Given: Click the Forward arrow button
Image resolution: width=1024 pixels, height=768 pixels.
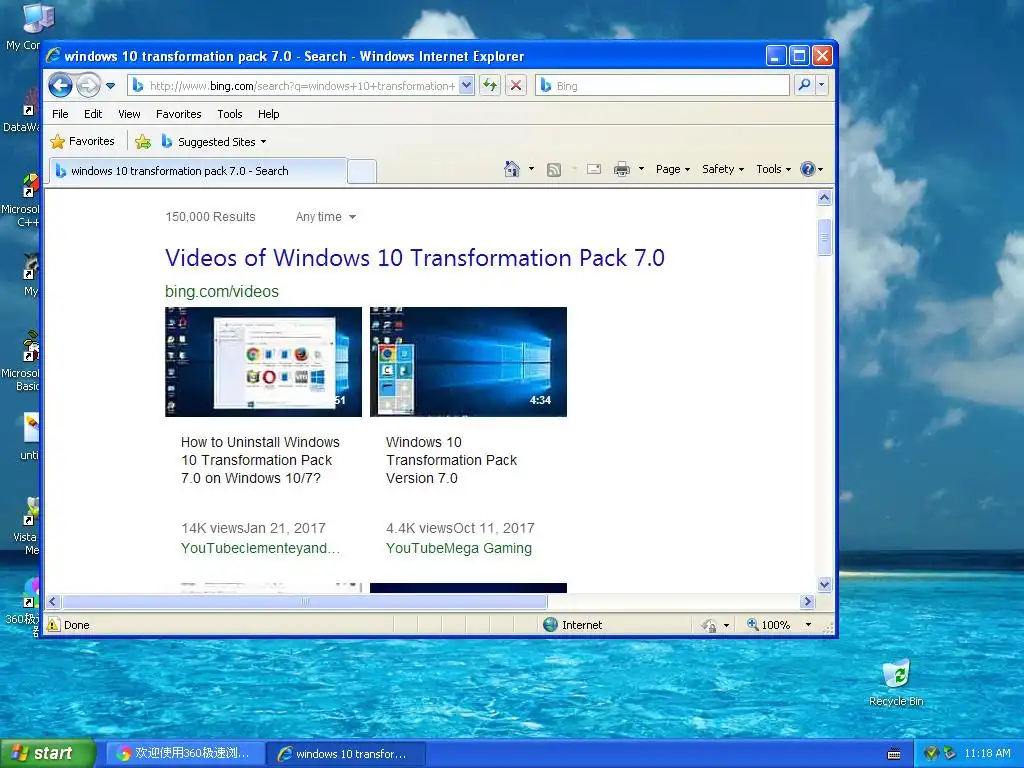Looking at the screenshot, I should coord(88,85).
